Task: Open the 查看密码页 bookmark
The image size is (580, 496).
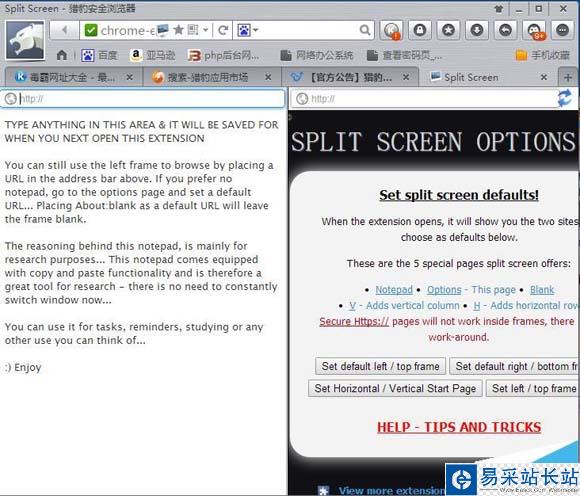Action: coord(404,55)
